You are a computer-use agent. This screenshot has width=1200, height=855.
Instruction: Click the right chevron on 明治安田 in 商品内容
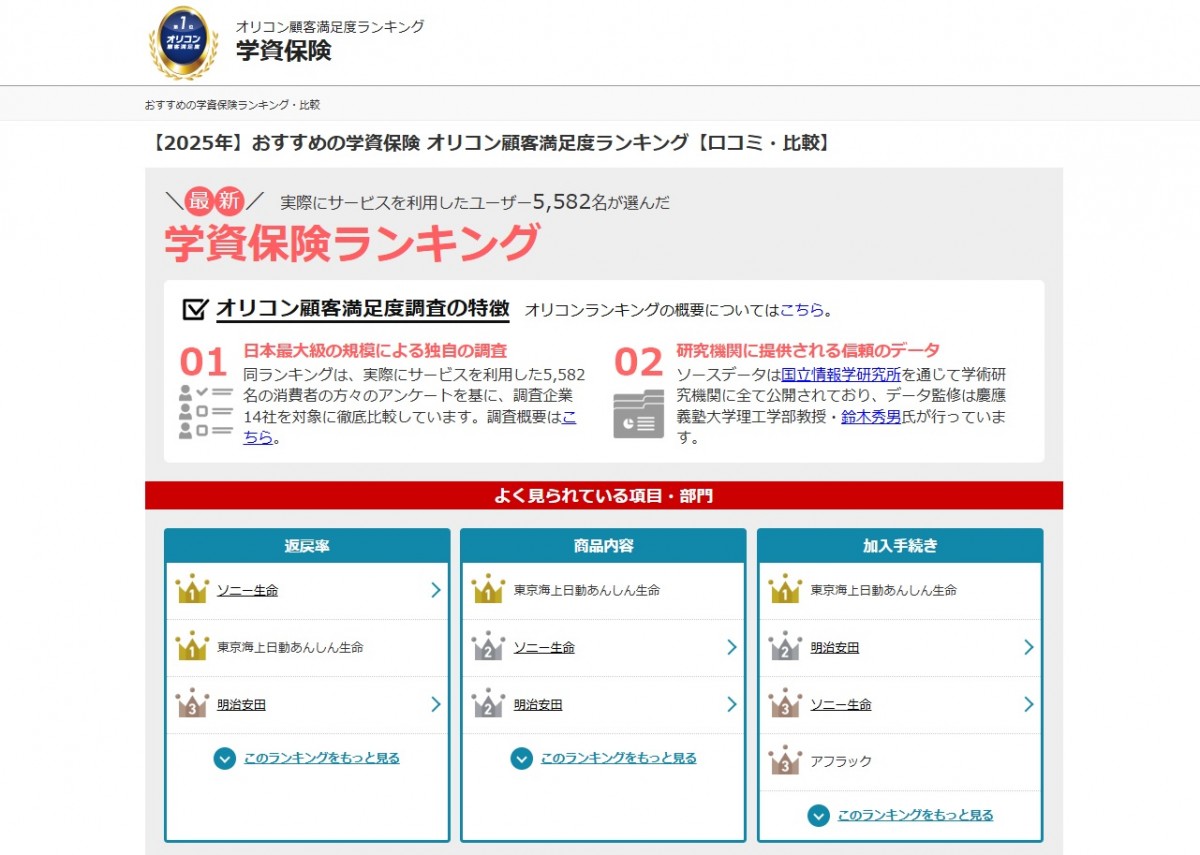(732, 704)
